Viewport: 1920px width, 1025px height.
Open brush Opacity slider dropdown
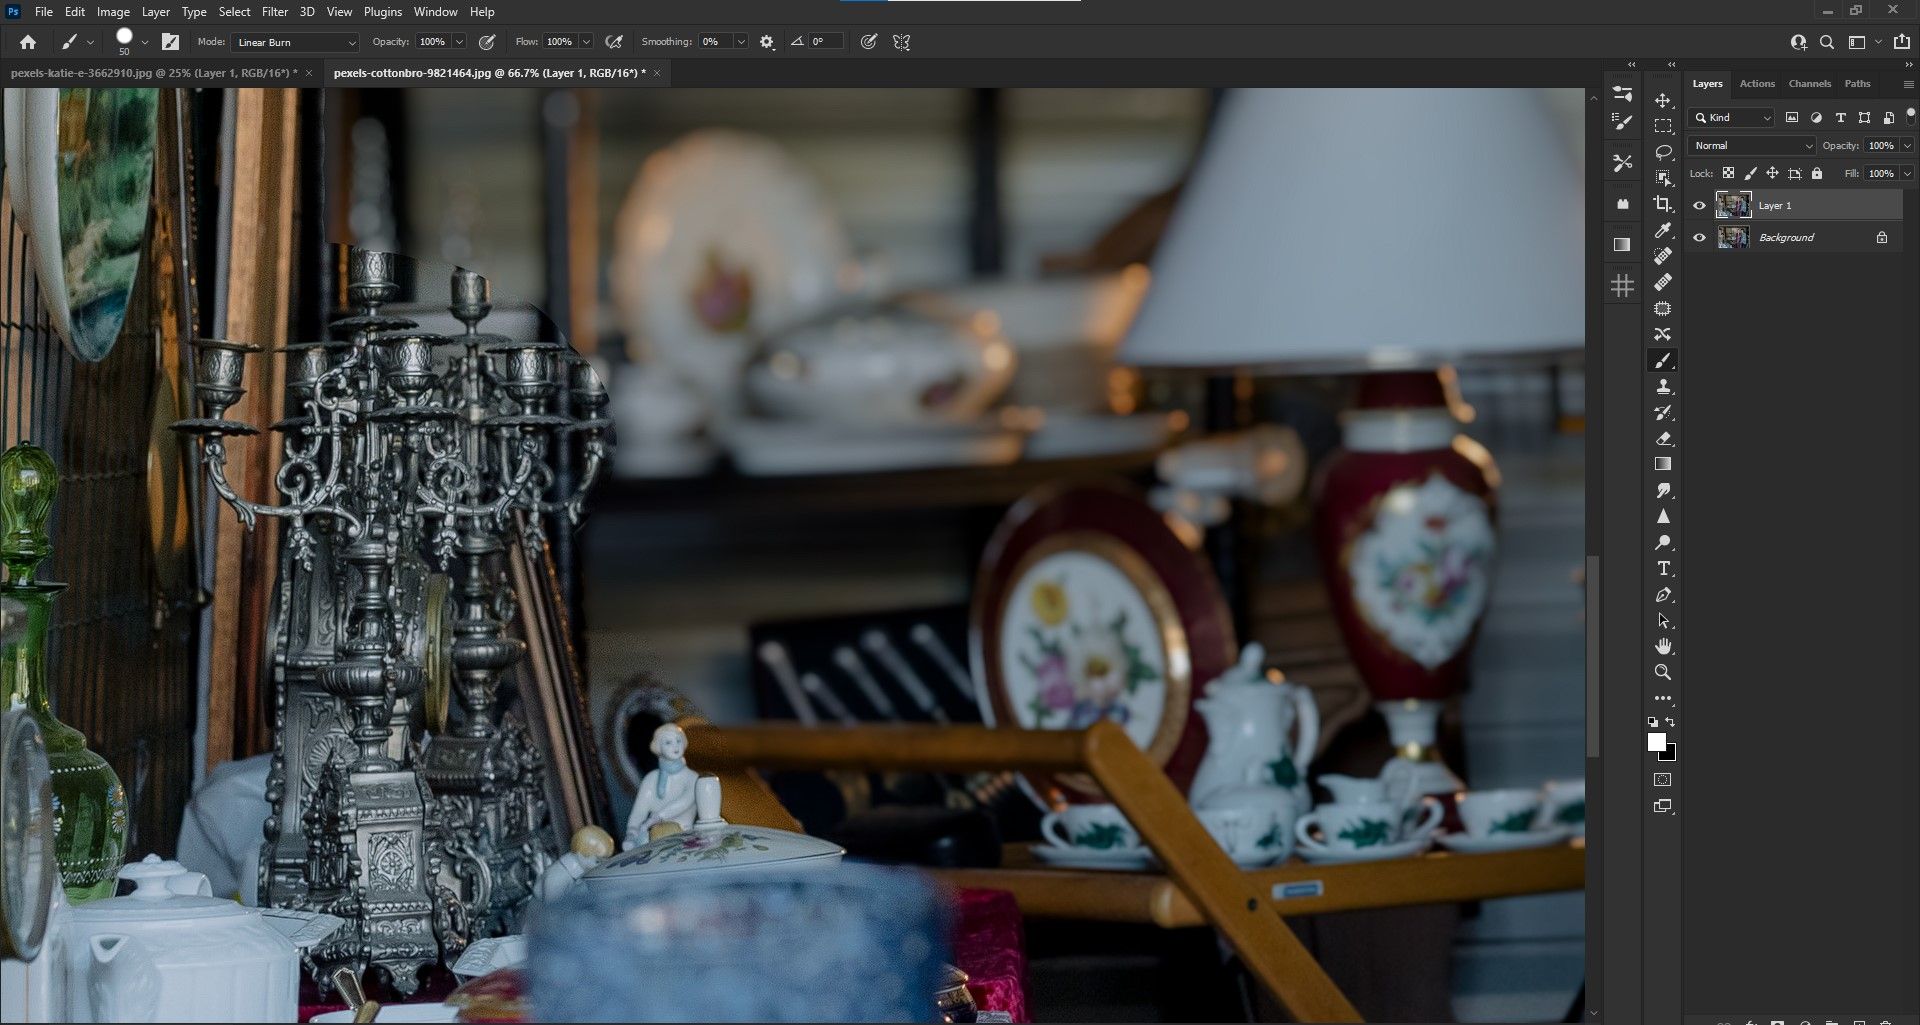coord(459,42)
